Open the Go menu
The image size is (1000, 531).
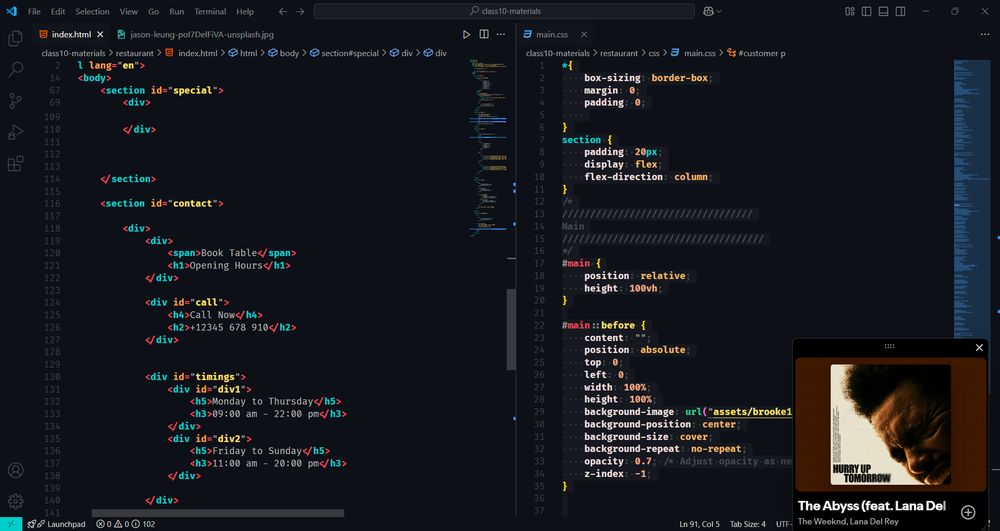154,11
